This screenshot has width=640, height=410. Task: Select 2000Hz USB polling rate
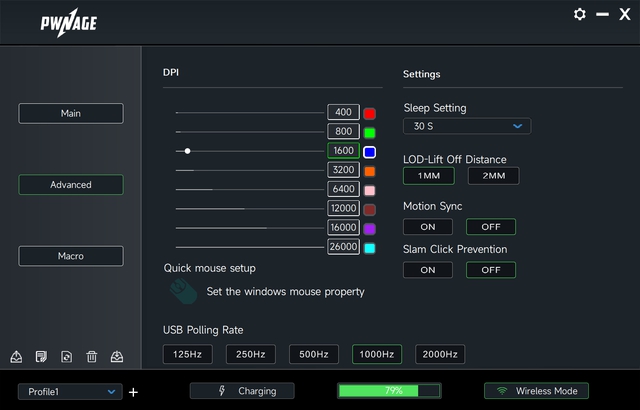tap(440, 354)
